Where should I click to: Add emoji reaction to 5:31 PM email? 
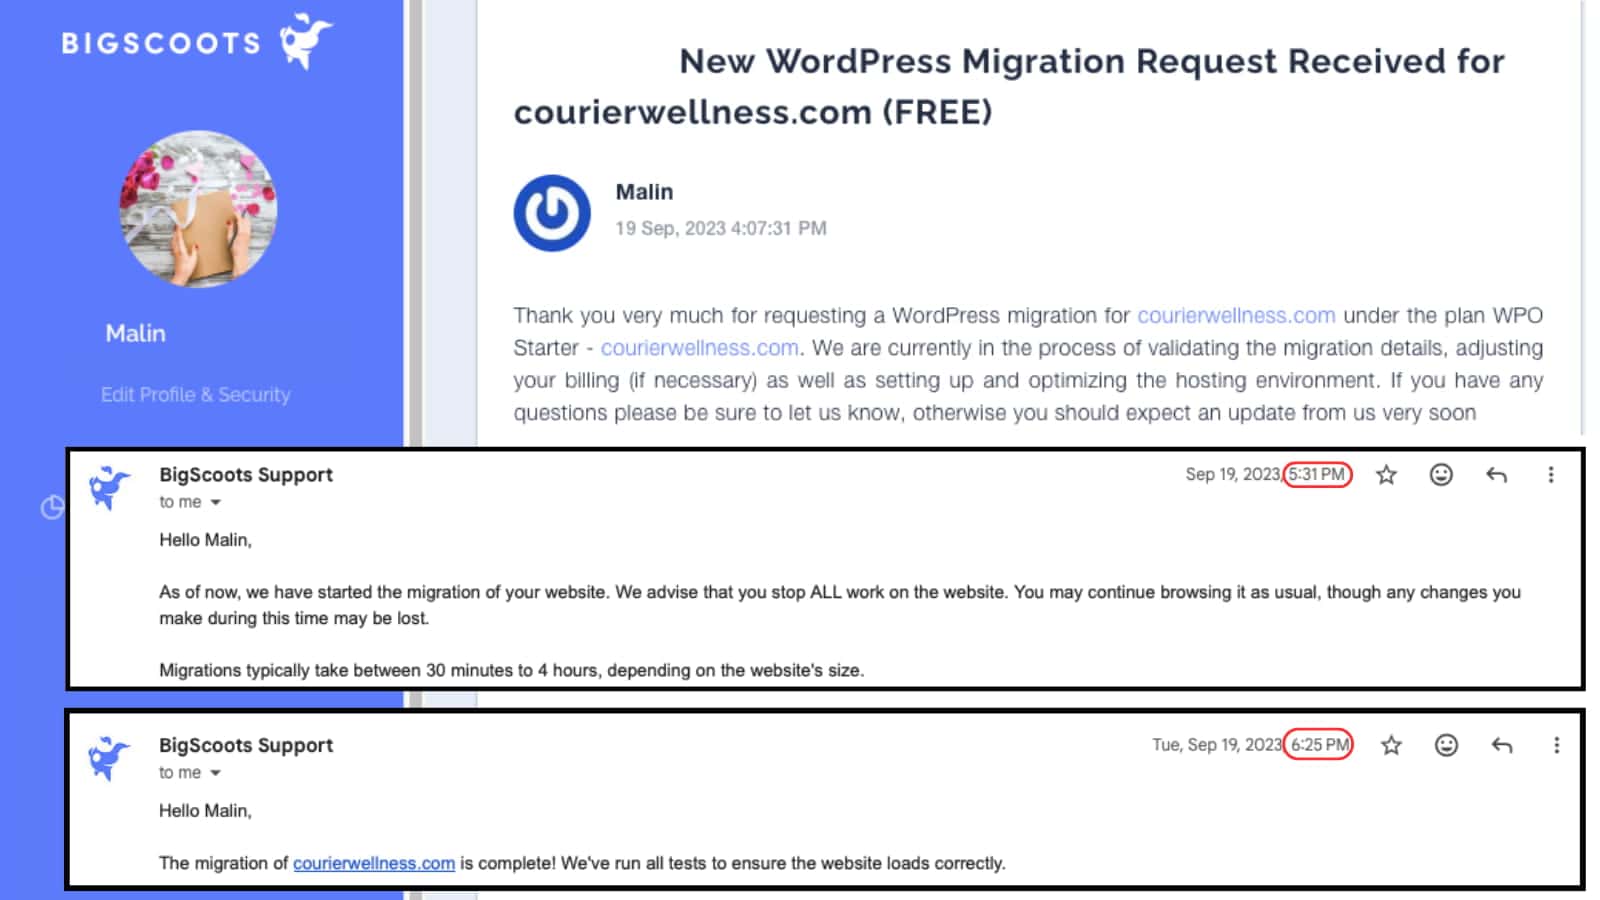1441,475
